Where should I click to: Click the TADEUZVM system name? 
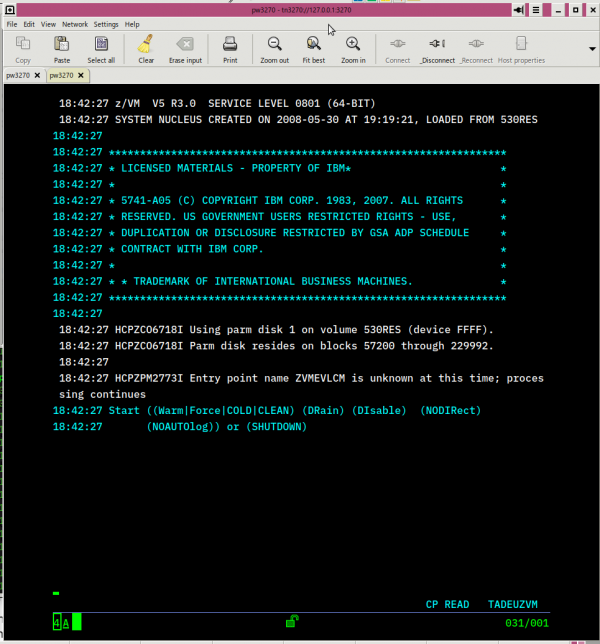(513, 605)
